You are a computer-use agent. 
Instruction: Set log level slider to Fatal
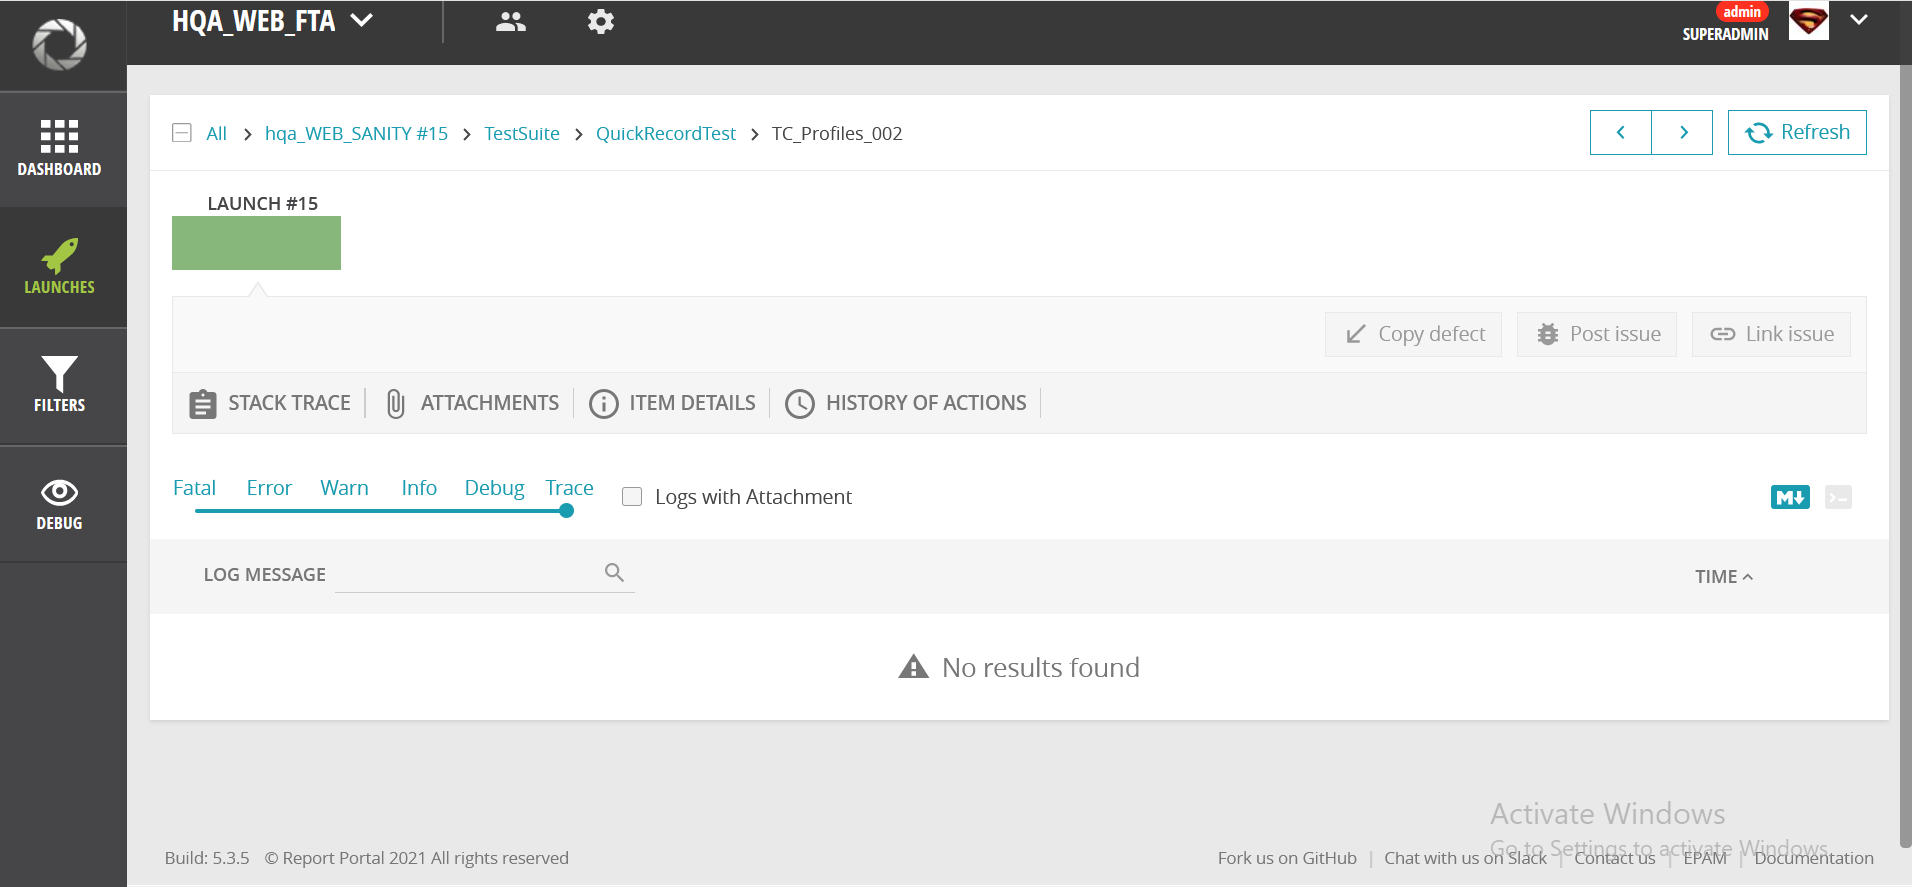click(194, 488)
